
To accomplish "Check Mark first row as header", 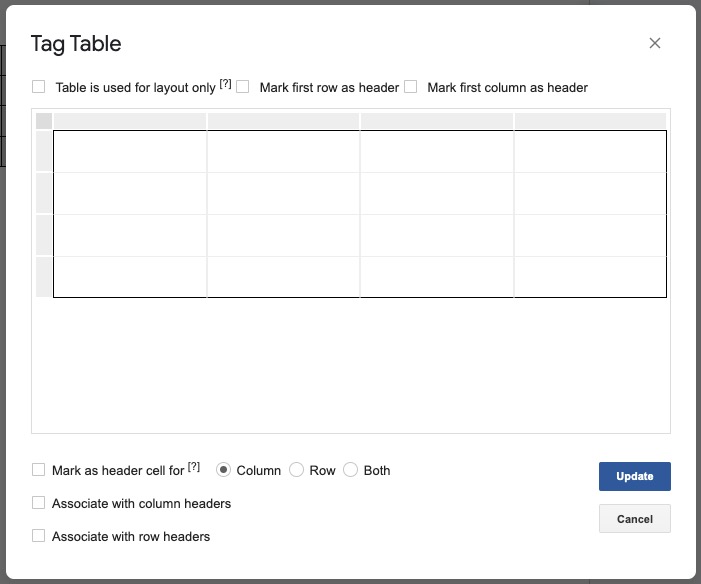I will pyautogui.click(x=243, y=86).
